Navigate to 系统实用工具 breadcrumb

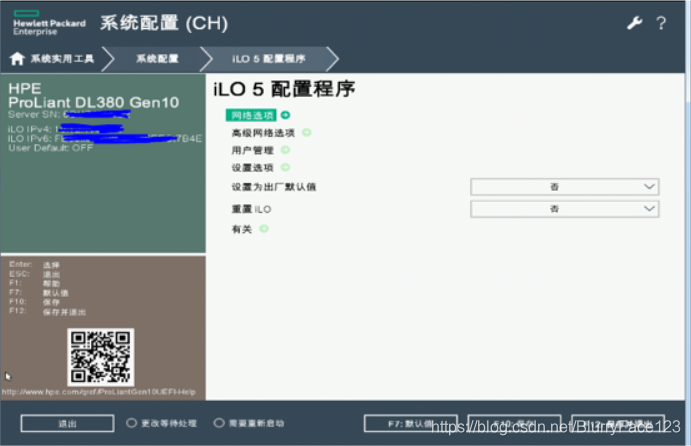pyautogui.click(x=62, y=59)
